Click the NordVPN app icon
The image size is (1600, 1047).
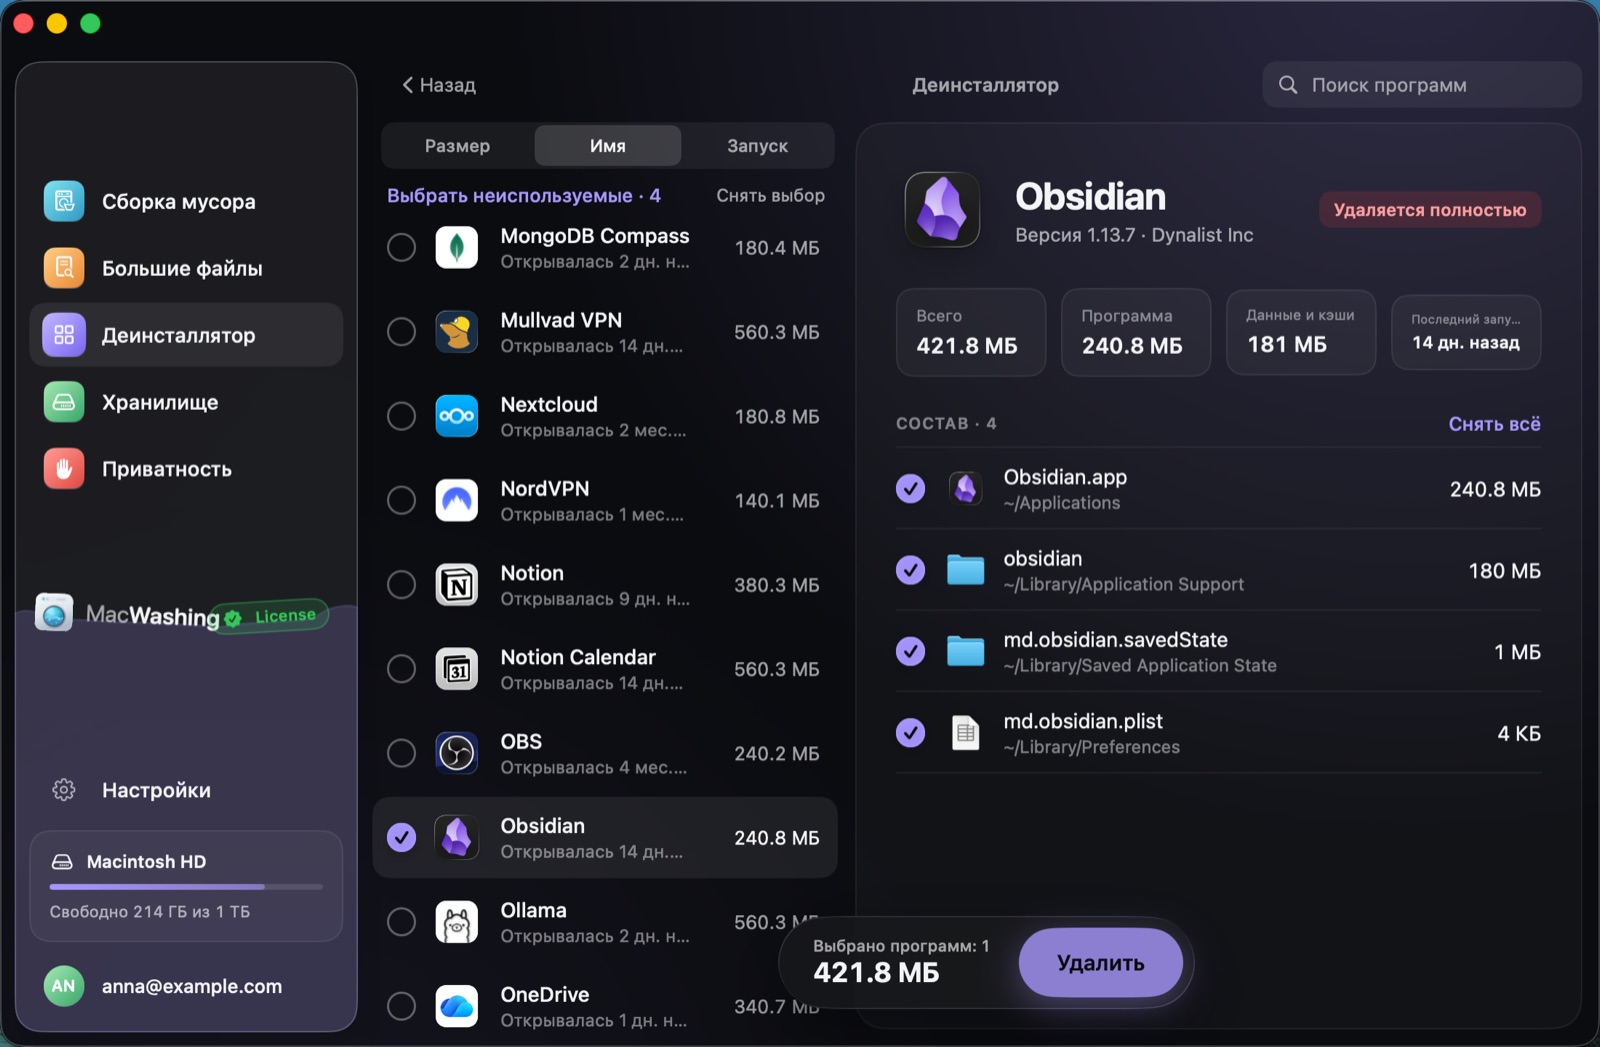pyautogui.click(x=457, y=500)
